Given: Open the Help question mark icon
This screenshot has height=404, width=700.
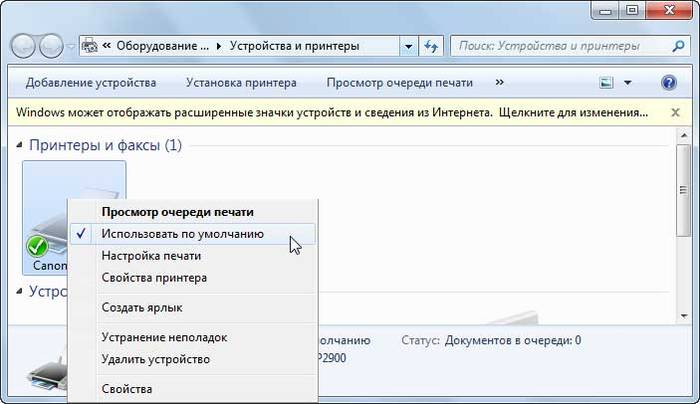Looking at the screenshot, I should click(670, 82).
